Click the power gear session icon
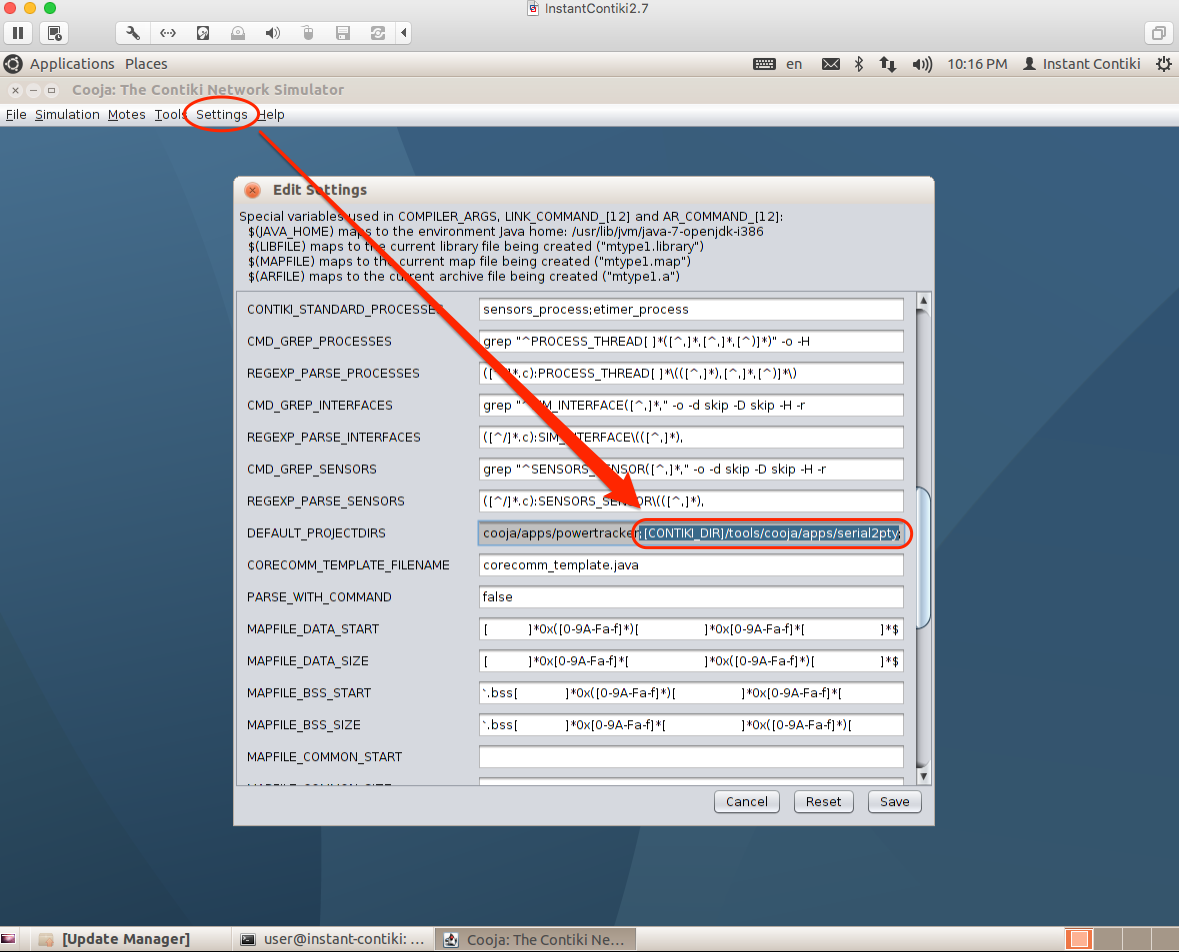The height and width of the screenshot is (952, 1179). [x=1163, y=64]
